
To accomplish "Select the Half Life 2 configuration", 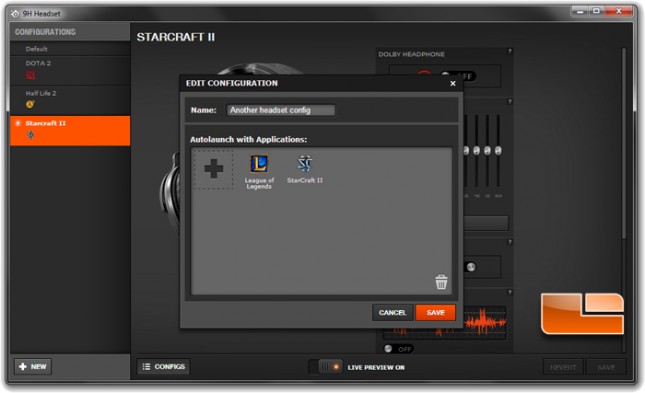I will tap(70, 100).
